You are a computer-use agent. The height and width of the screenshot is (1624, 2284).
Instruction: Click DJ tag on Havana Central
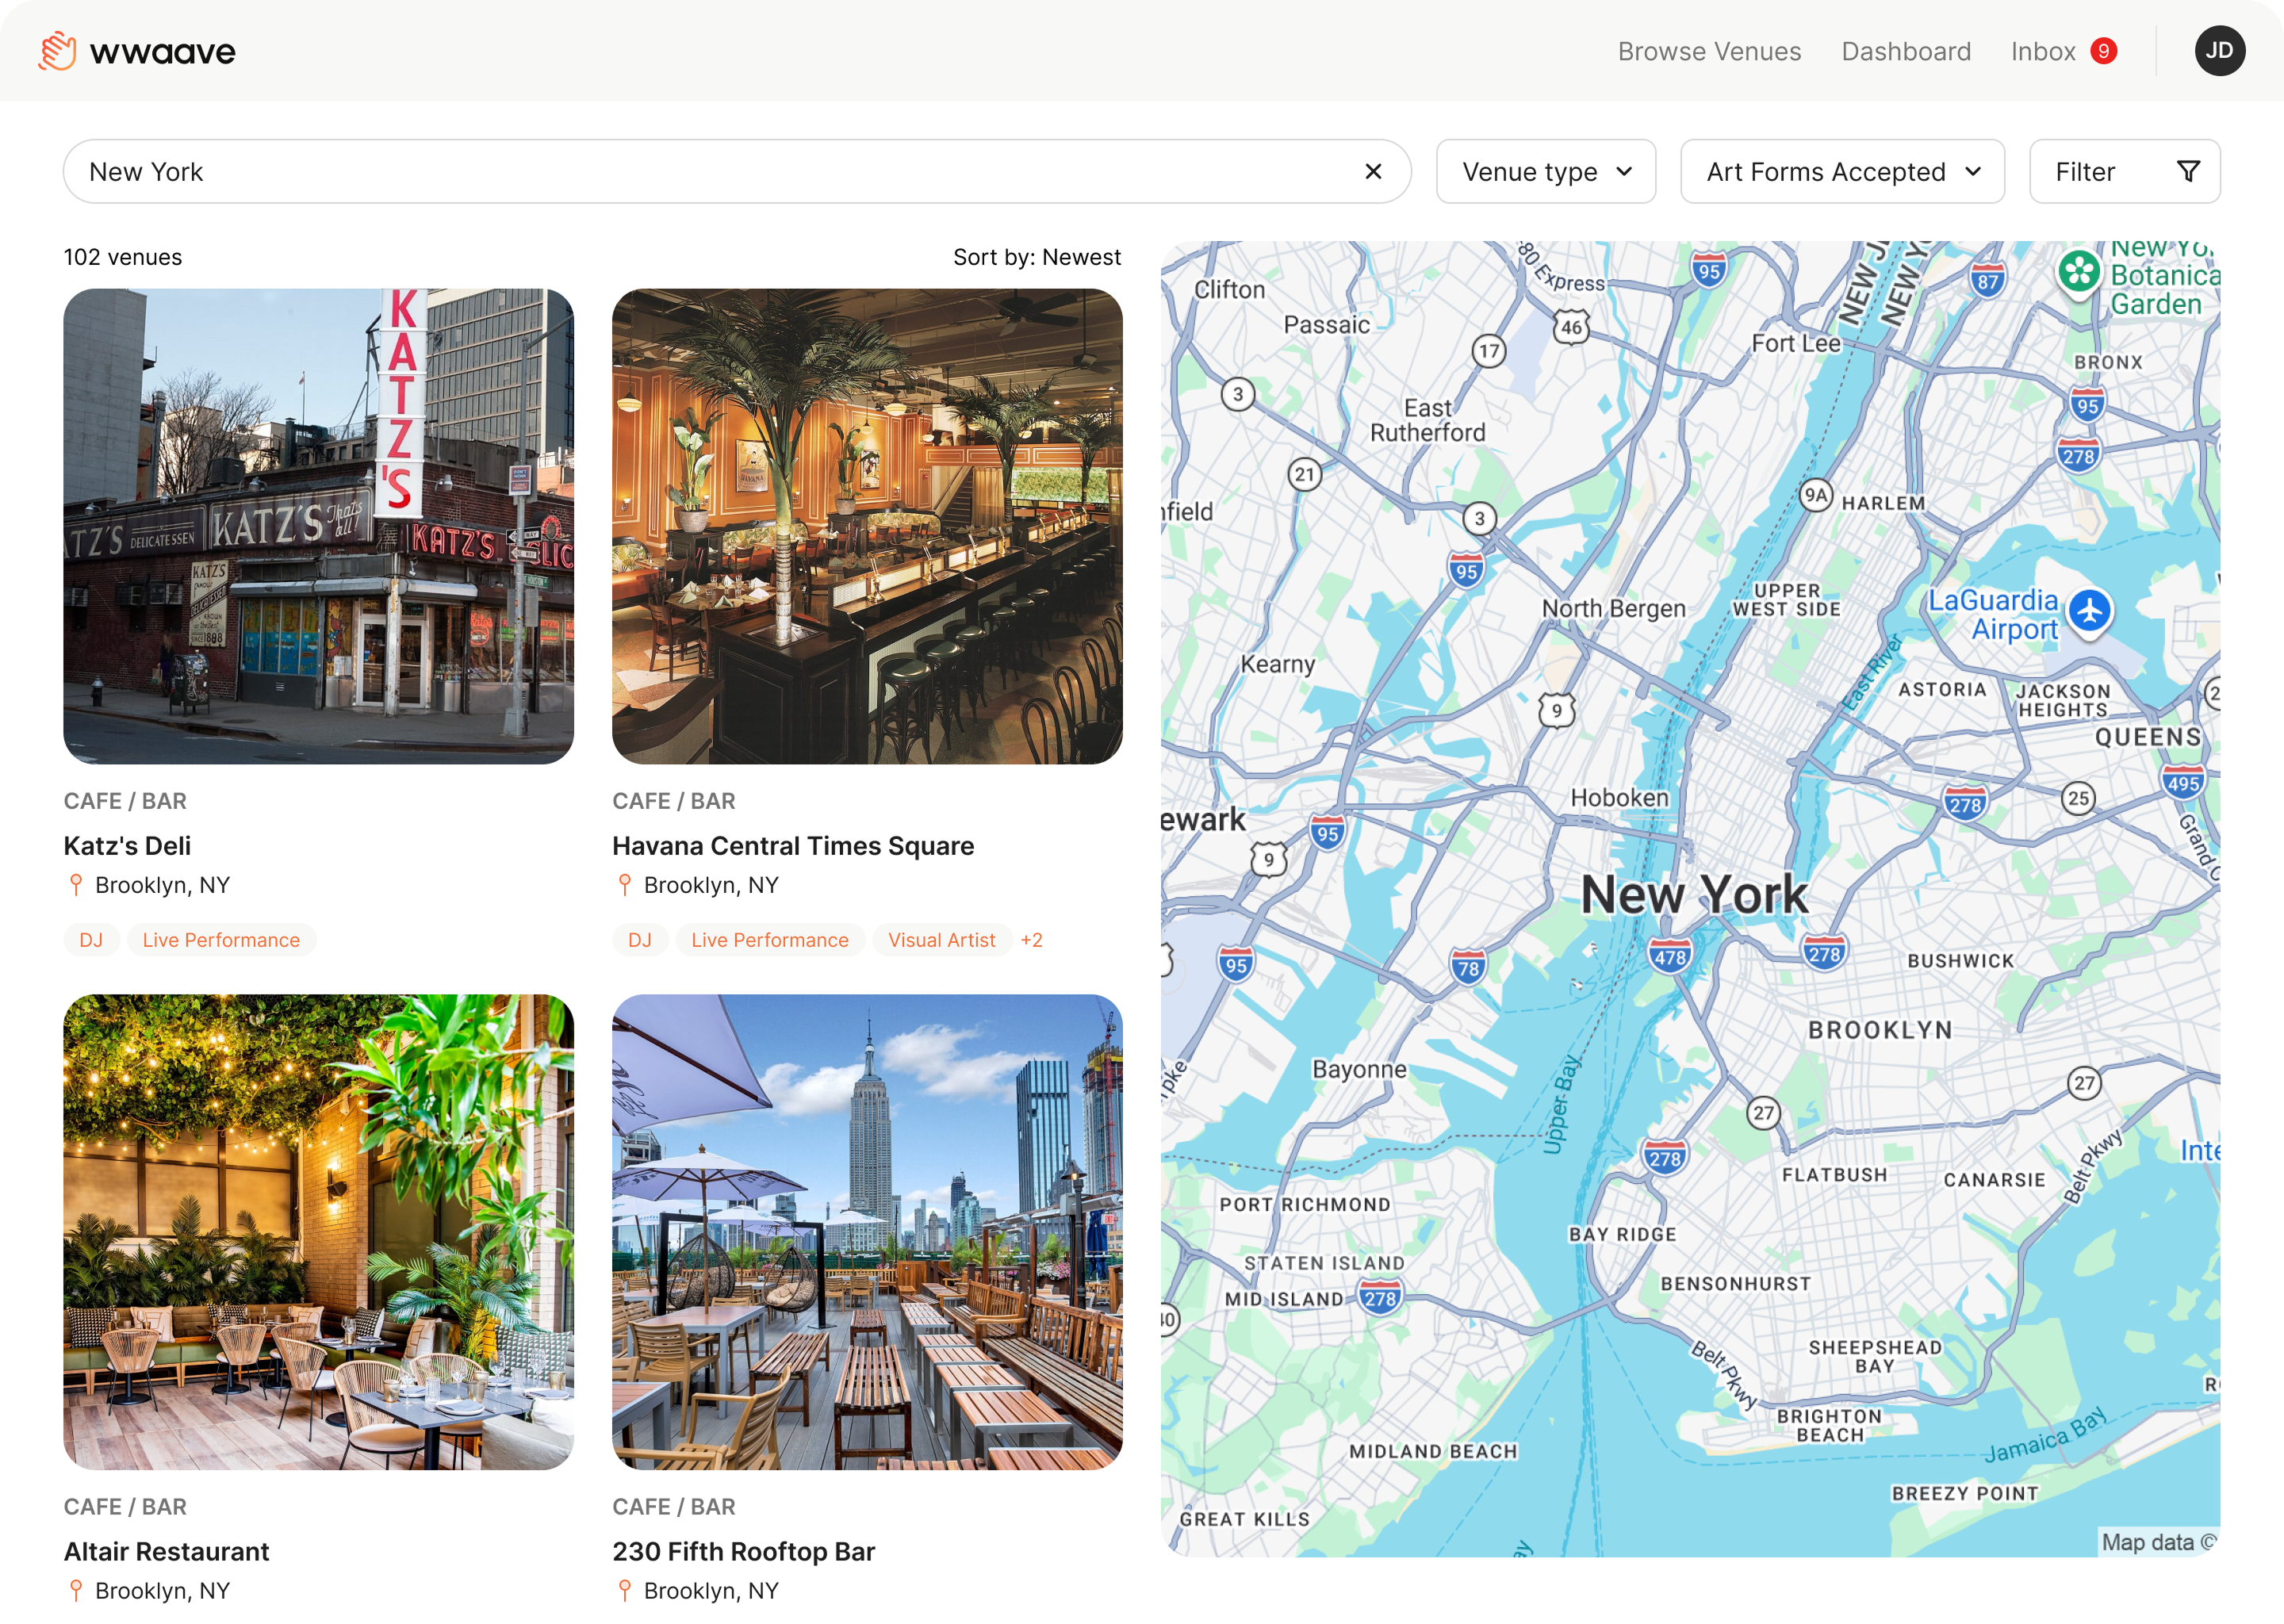(640, 940)
